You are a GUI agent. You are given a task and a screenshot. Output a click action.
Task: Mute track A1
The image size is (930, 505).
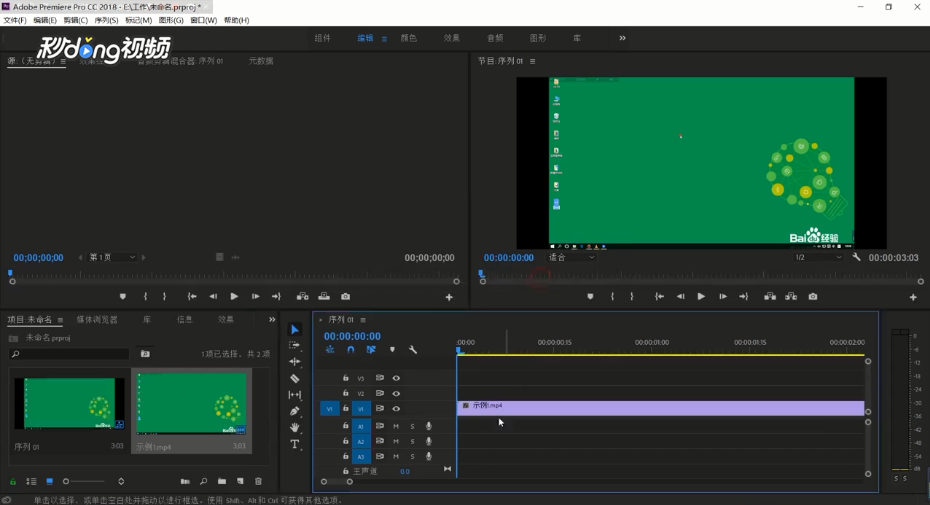tap(396, 426)
